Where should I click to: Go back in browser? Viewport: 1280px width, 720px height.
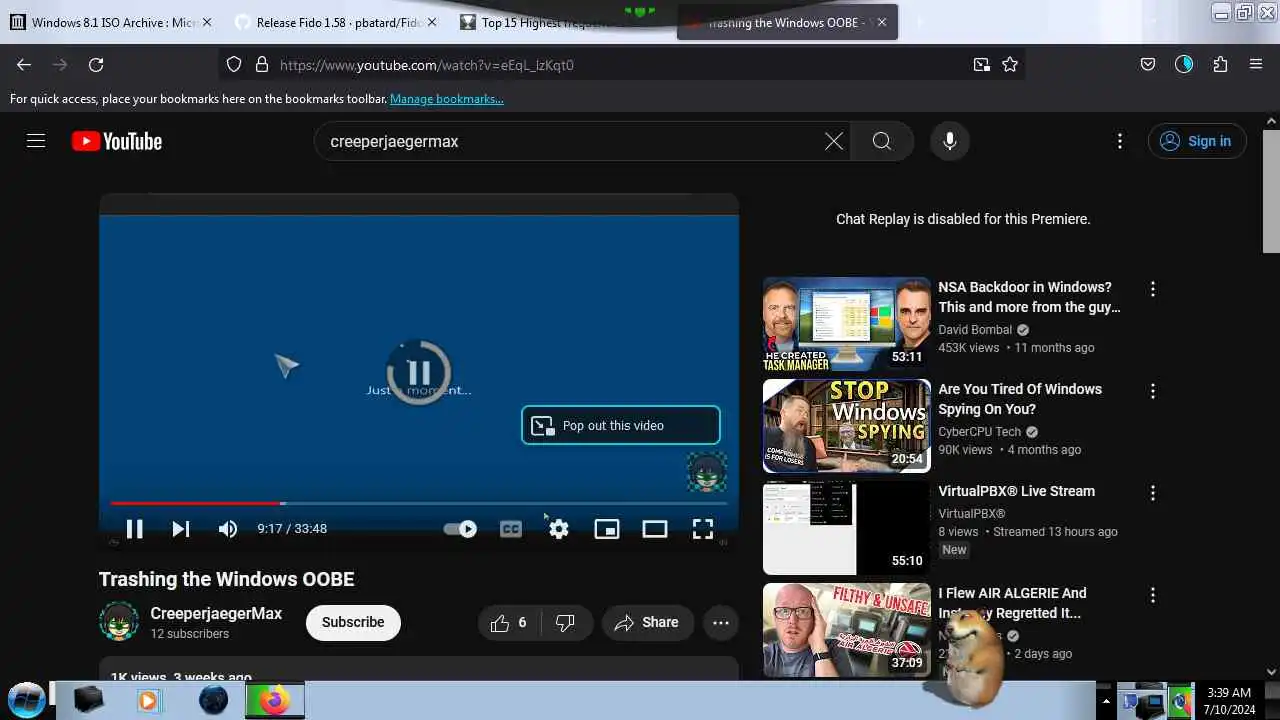(x=24, y=64)
